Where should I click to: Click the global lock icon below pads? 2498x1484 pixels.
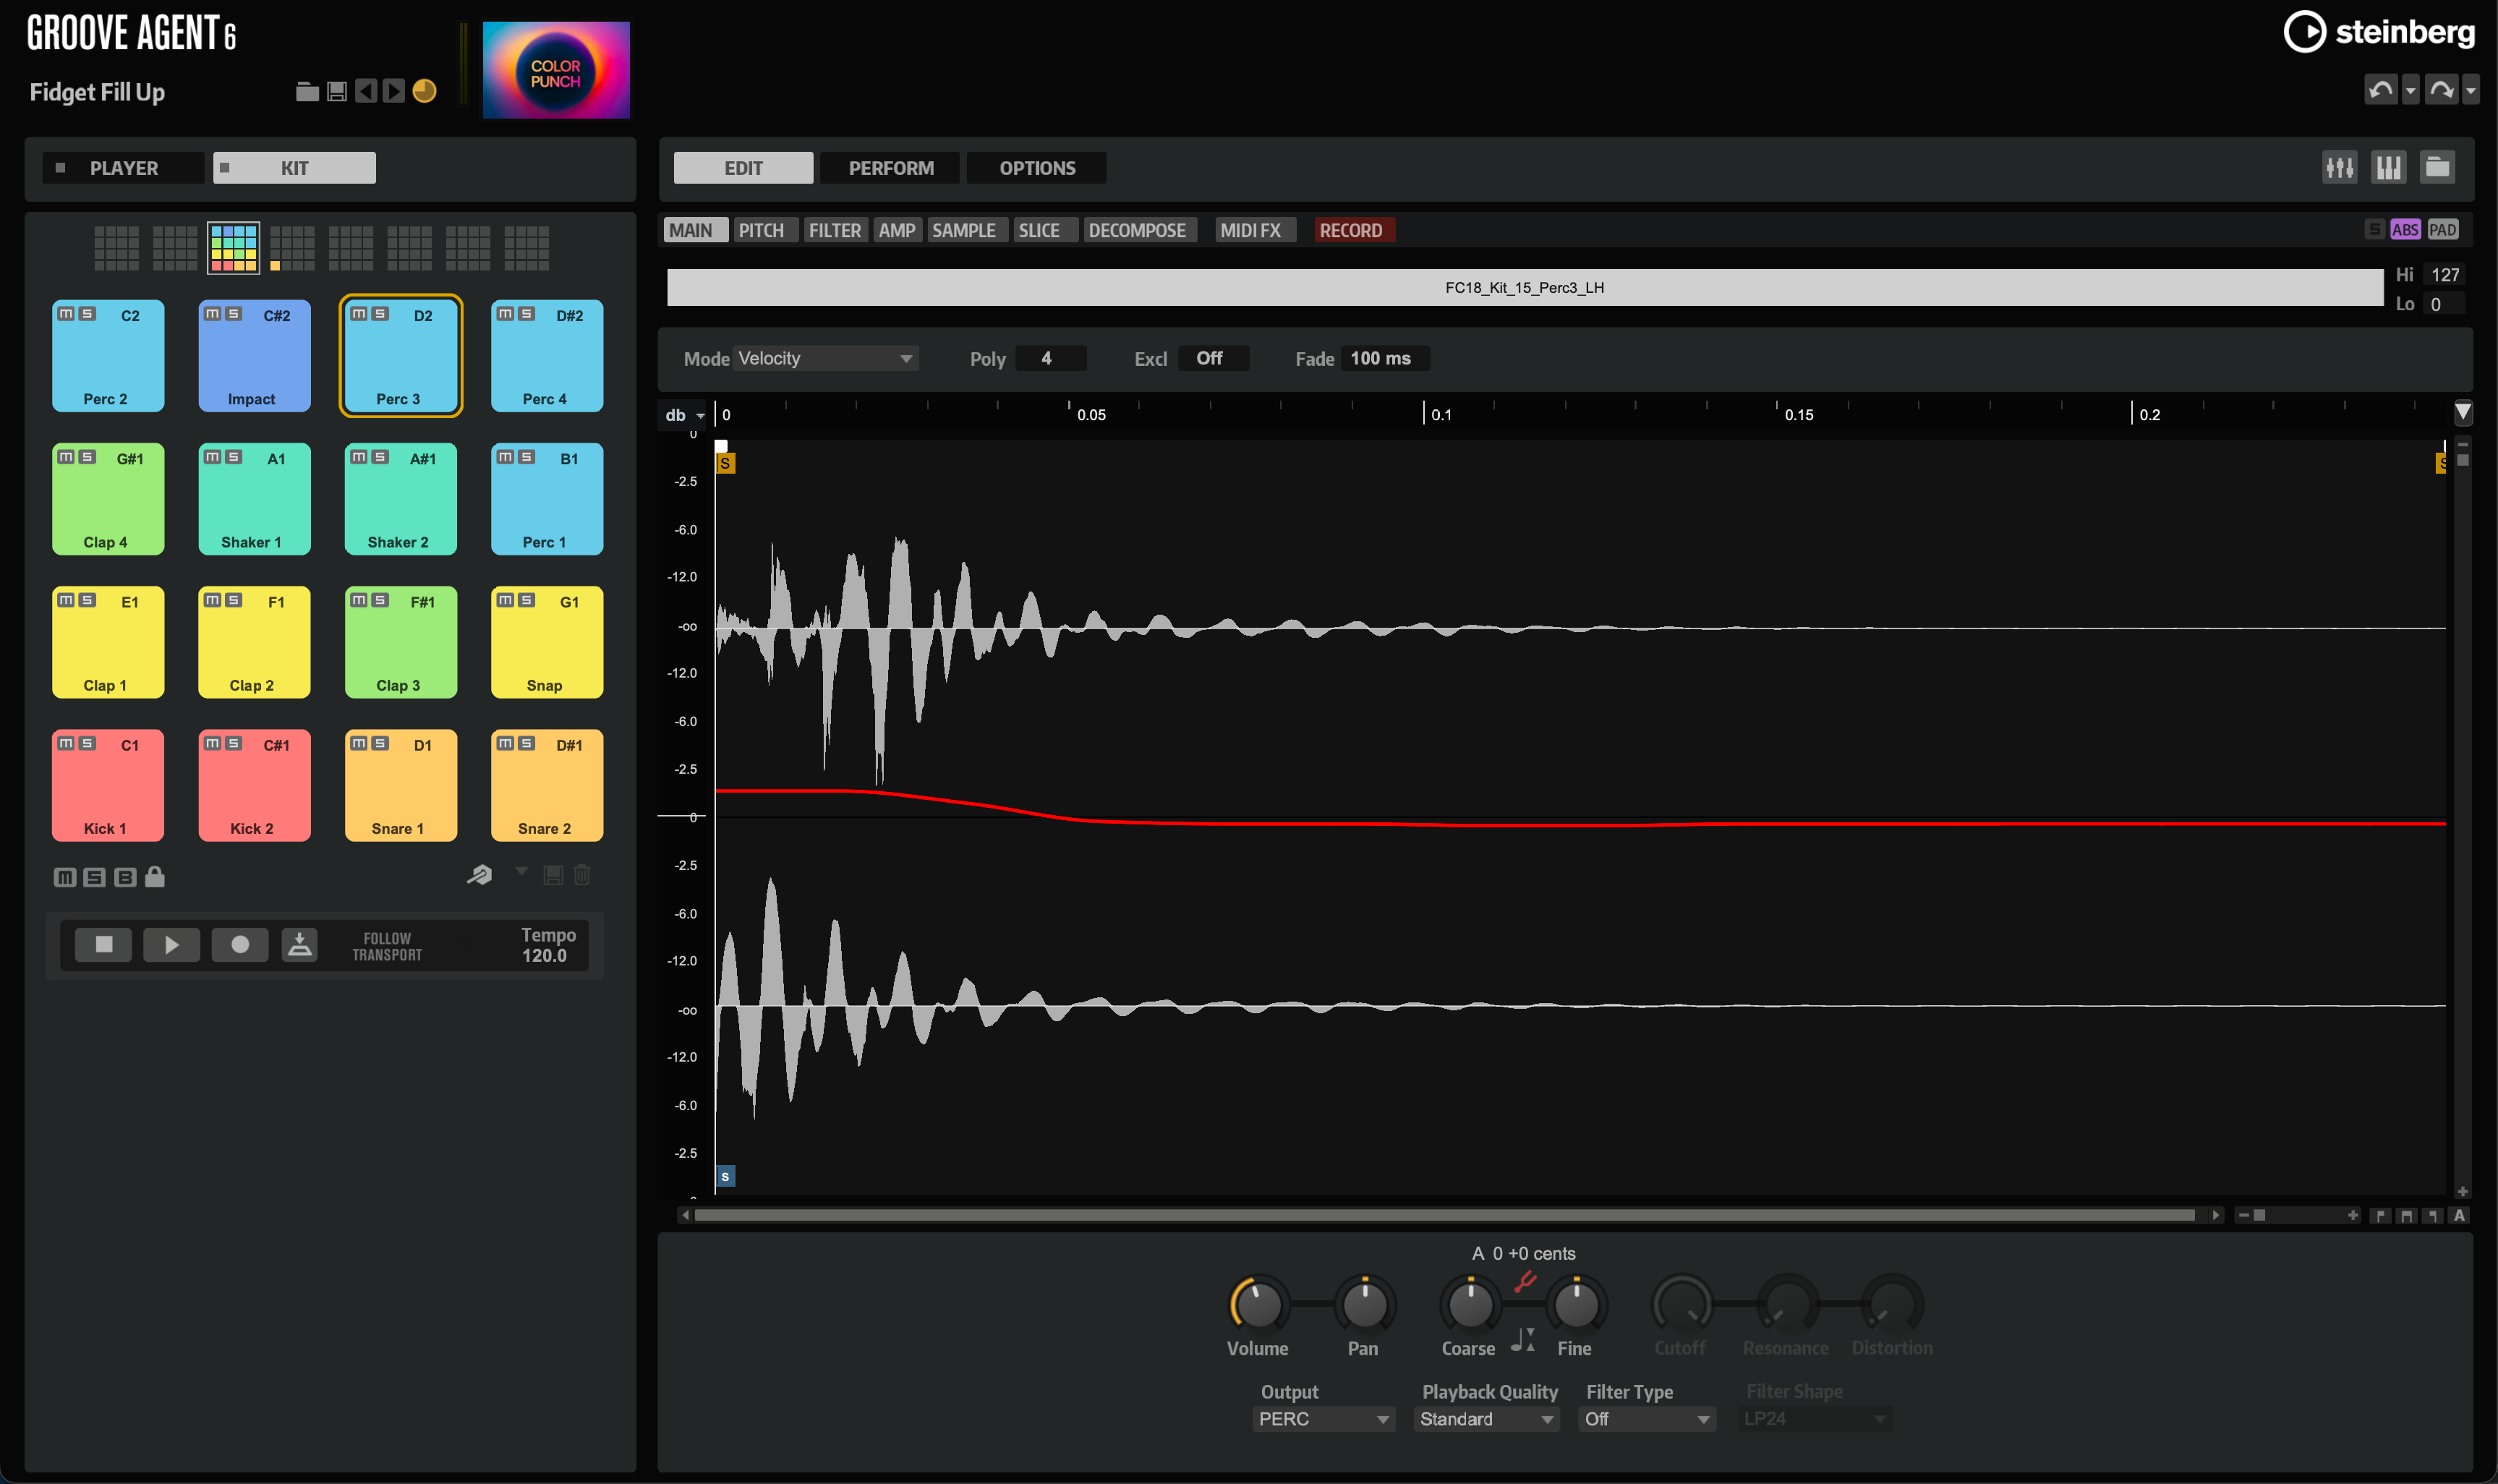click(154, 877)
